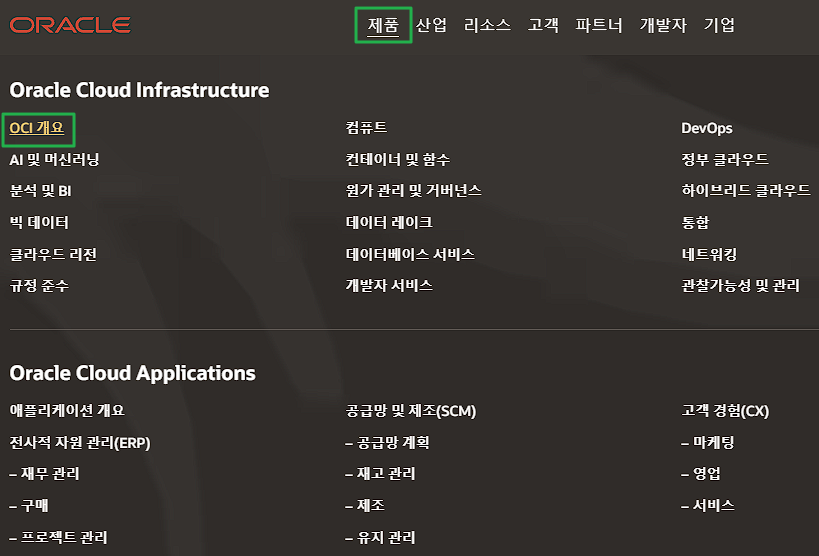Screen dimensions: 819x556
Task: Open 데이터베이스 서비스 link
Action: click(410, 254)
